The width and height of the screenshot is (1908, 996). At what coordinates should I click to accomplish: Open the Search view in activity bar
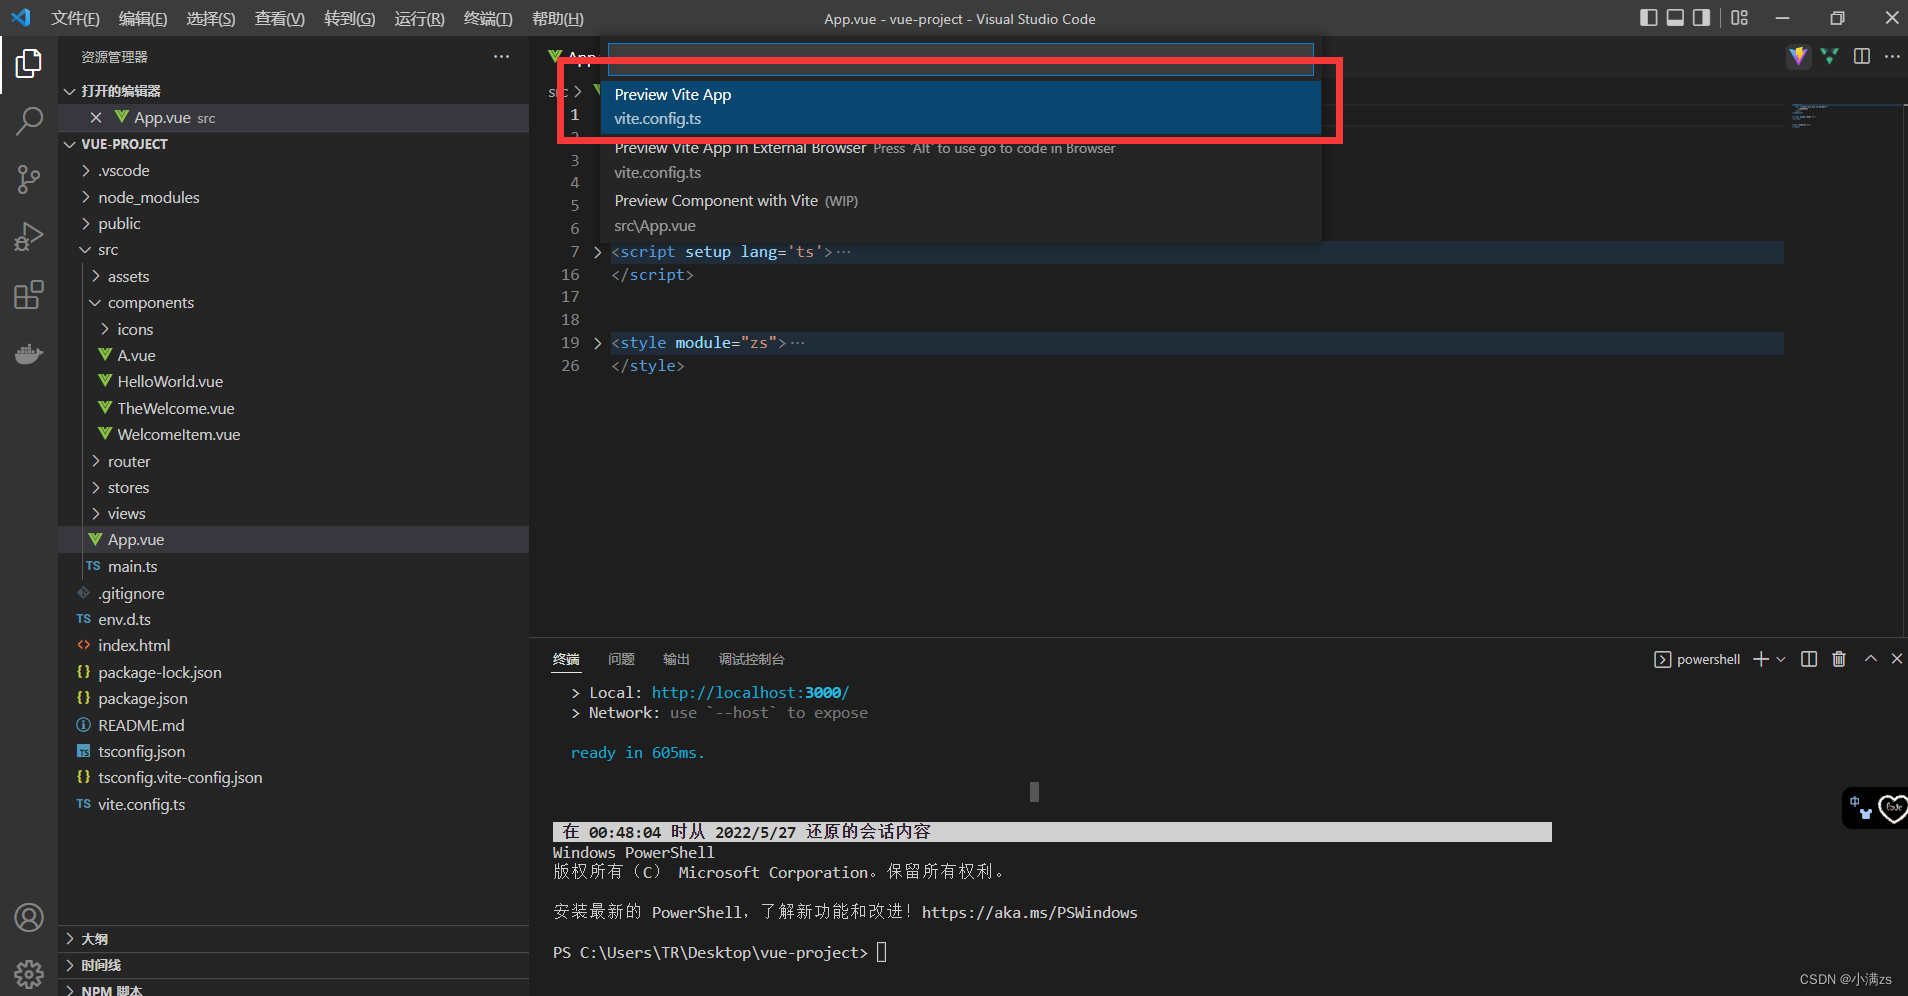pyautogui.click(x=29, y=122)
